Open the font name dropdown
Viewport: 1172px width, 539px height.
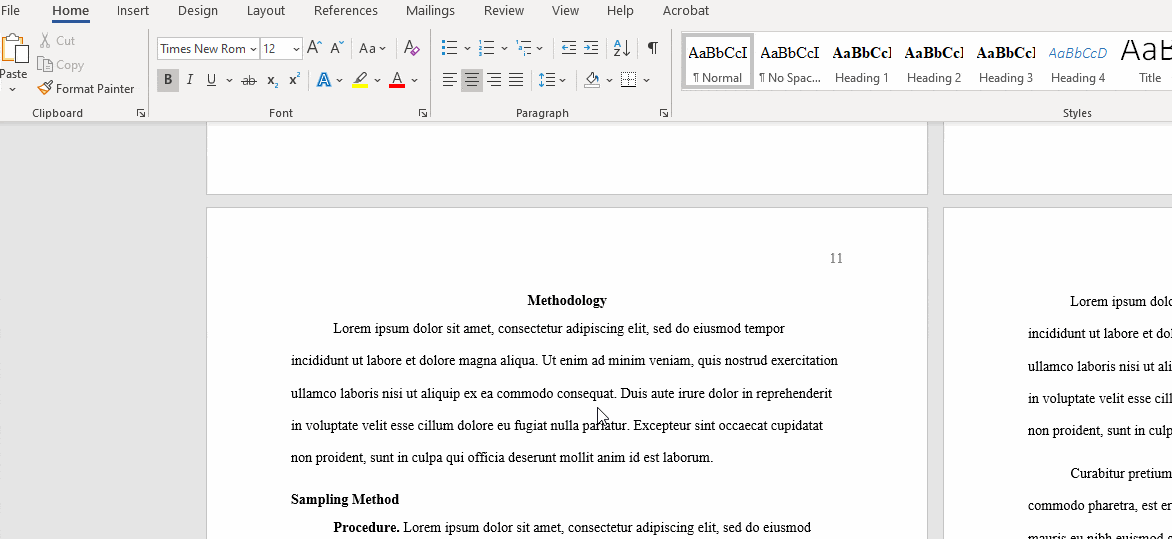pyautogui.click(x=253, y=49)
